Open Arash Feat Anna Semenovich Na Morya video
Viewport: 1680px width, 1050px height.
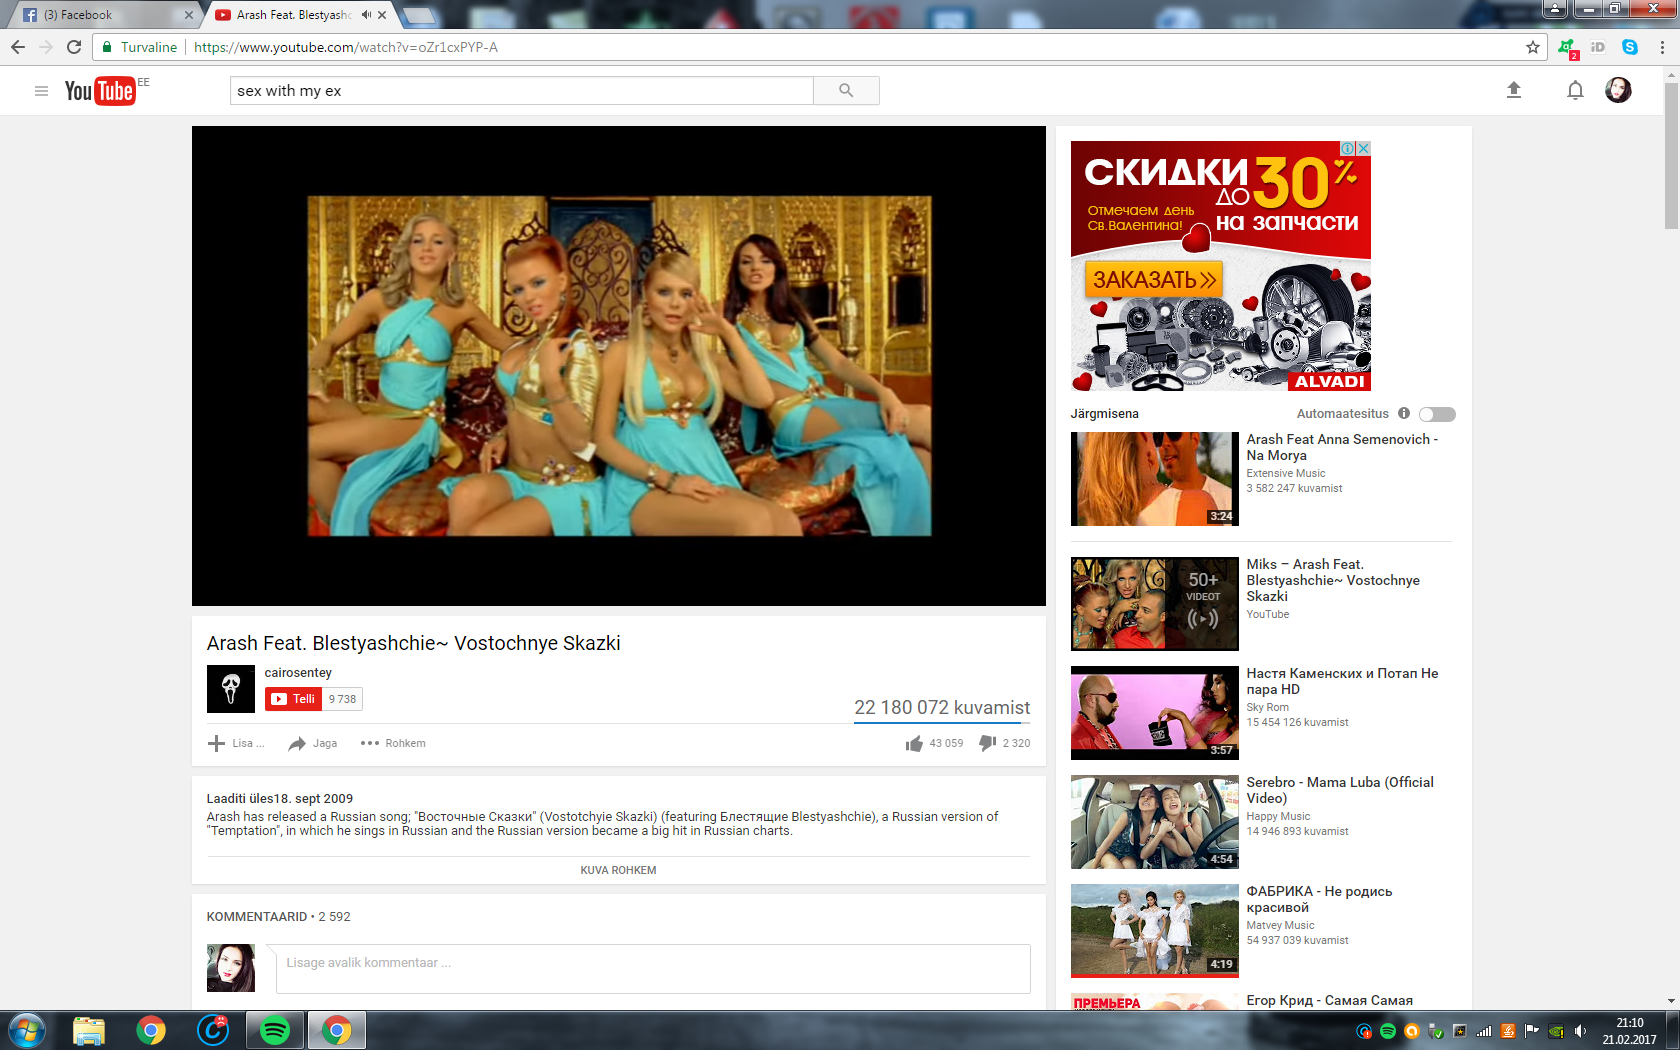tap(1342, 447)
